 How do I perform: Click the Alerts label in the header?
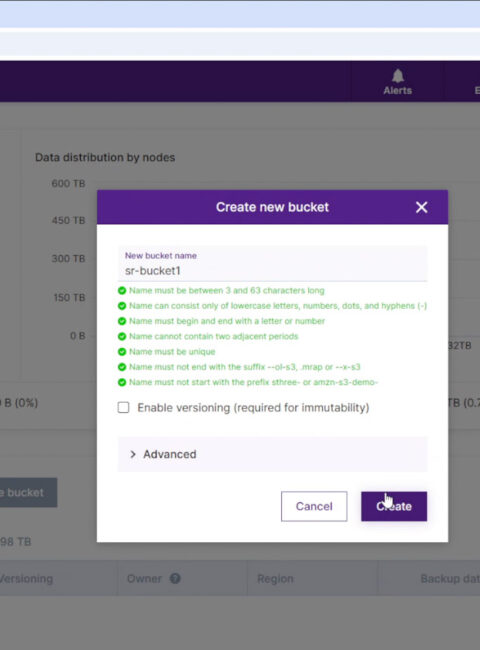click(398, 90)
